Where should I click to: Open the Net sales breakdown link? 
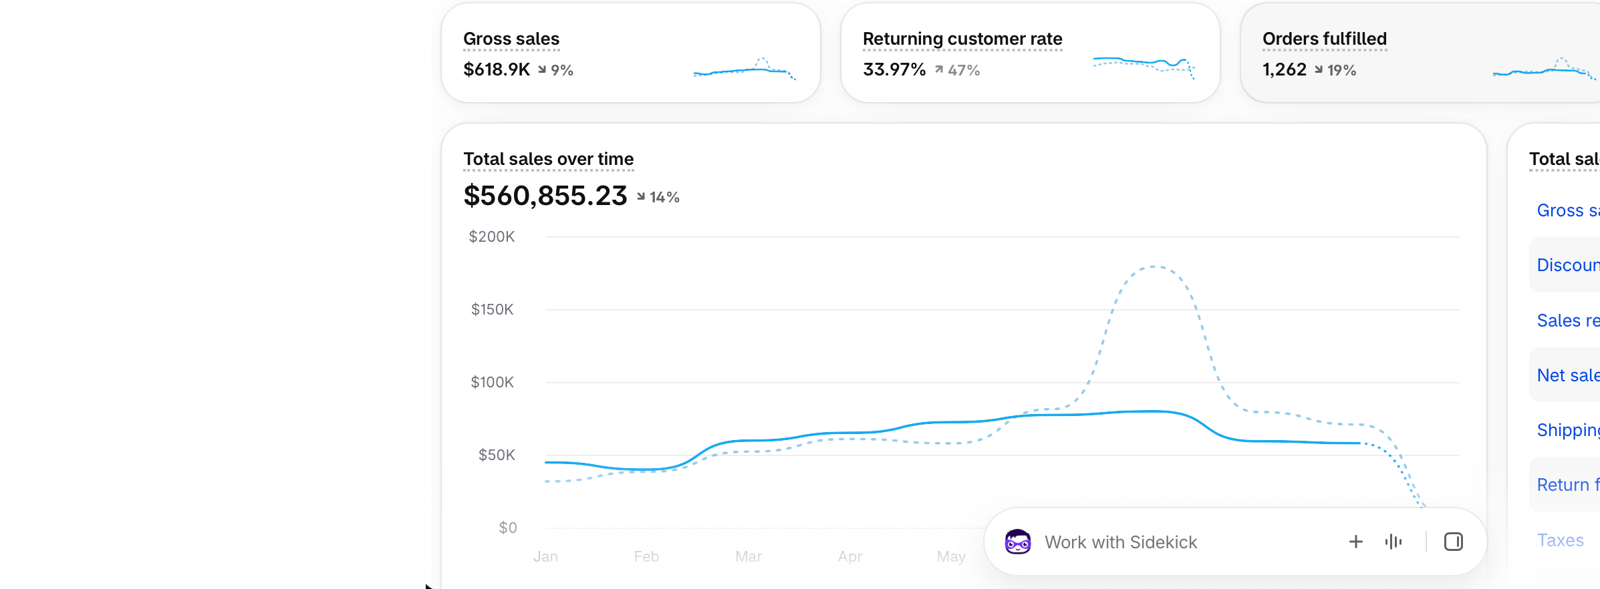(1568, 375)
